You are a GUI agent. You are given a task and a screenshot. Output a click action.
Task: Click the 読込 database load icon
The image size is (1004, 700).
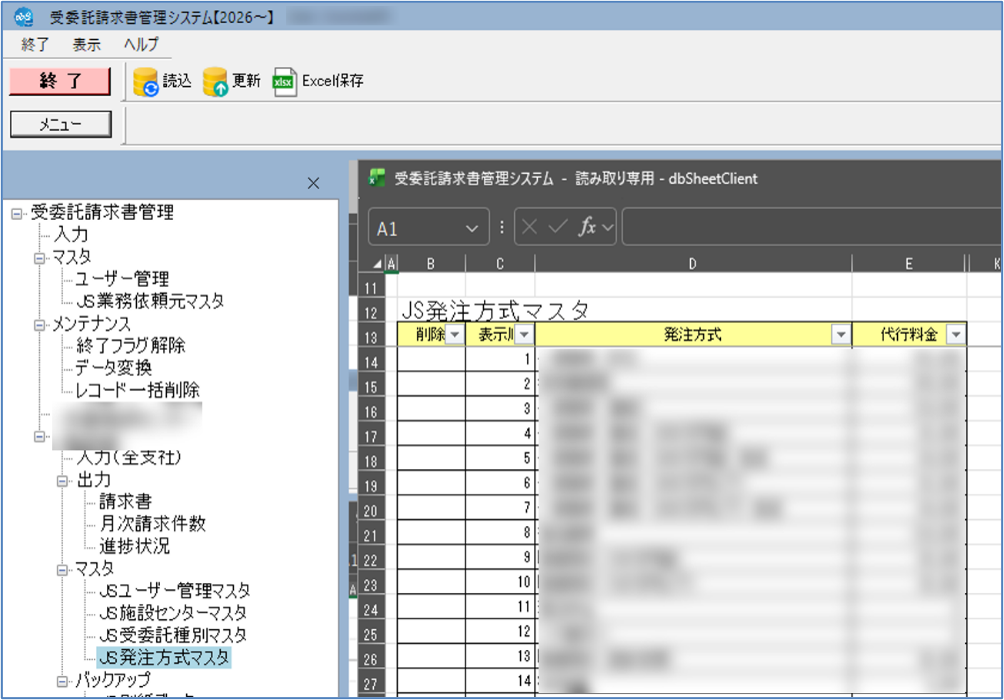click(x=146, y=82)
